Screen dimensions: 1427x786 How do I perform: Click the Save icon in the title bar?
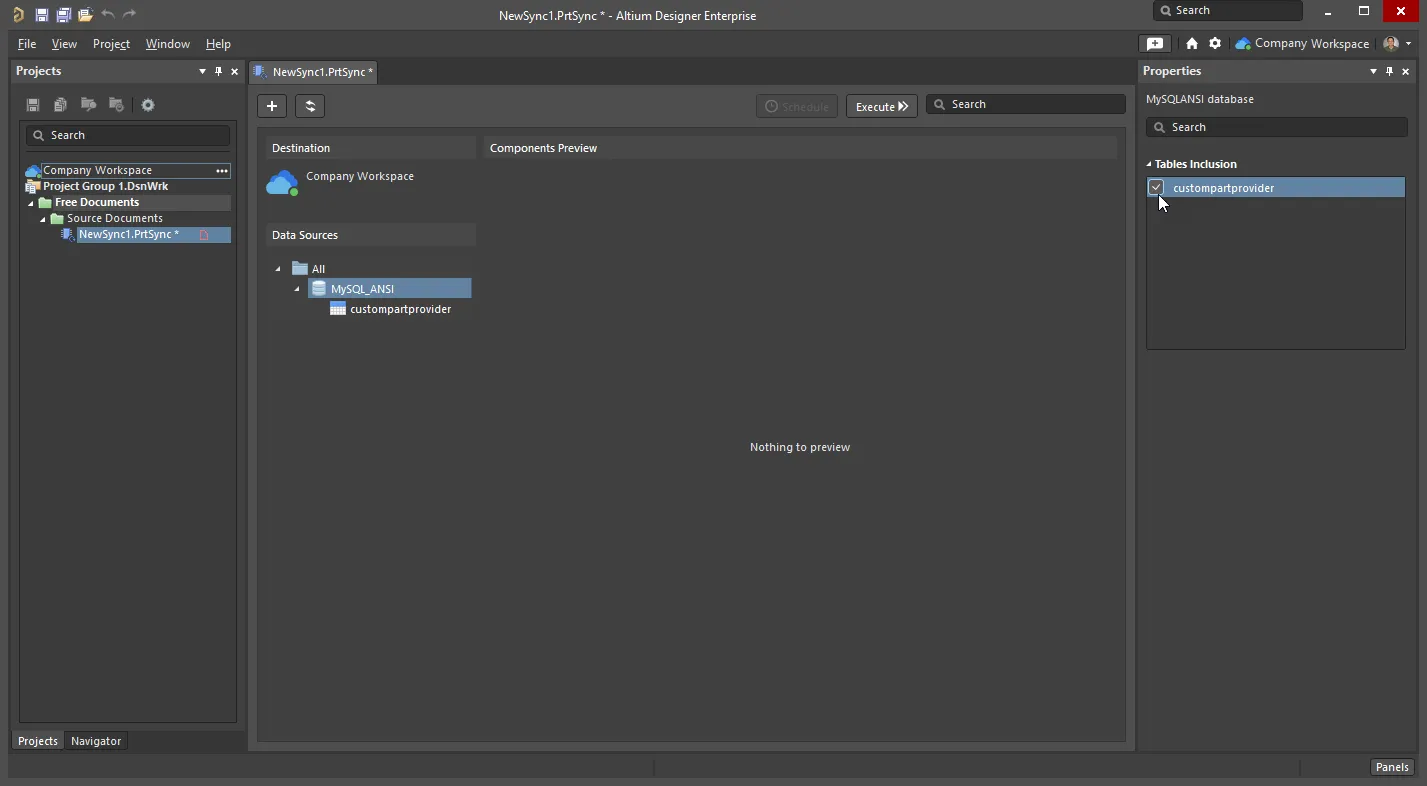tap(41, 15)
